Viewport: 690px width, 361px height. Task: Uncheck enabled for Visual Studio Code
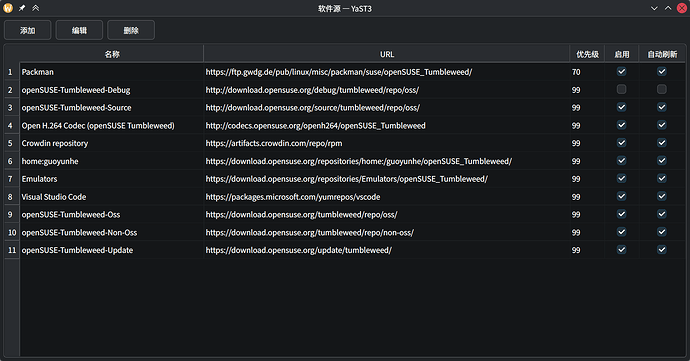click(x=621, y=196)
